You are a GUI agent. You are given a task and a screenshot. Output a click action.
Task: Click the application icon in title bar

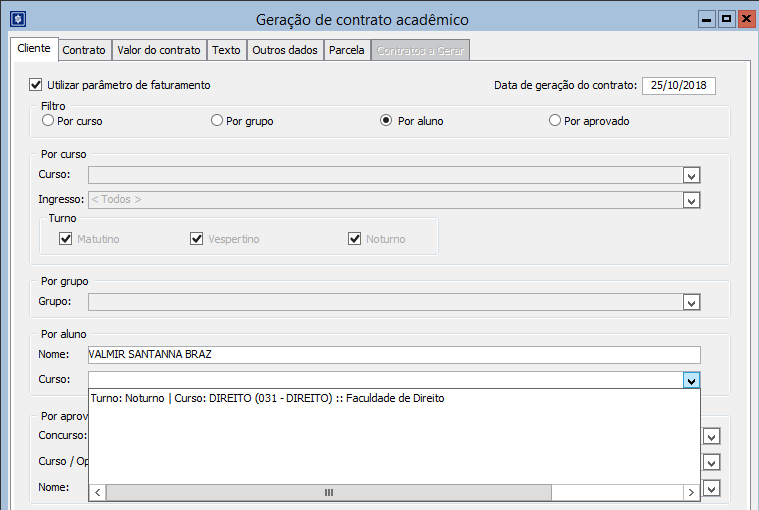tap(15, 19)
